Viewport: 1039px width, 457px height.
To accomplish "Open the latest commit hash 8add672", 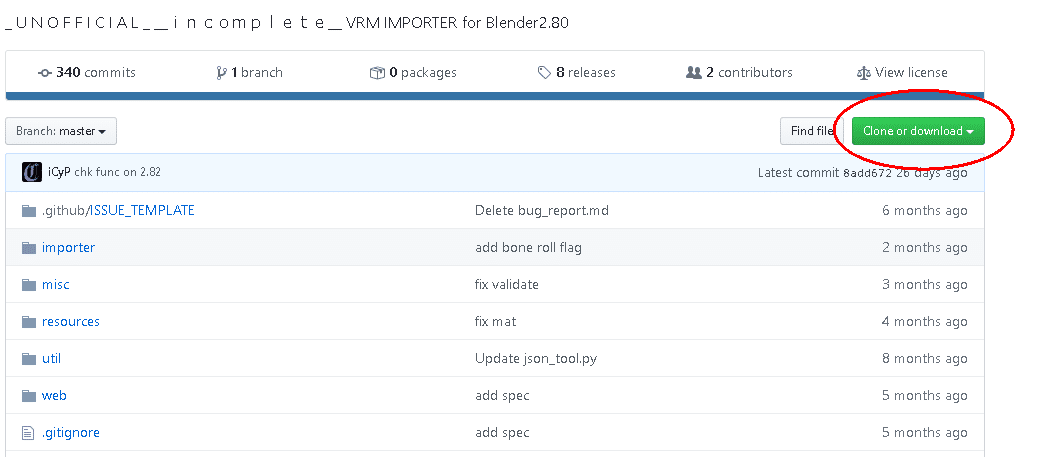I will click(x=866, y=173).
